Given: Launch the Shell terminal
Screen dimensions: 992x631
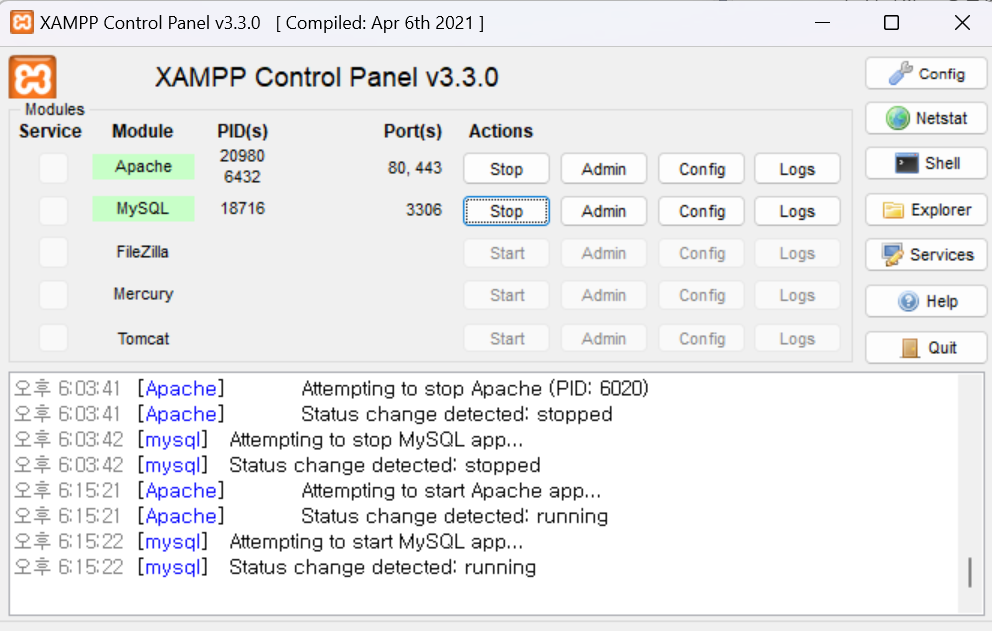Looking at the screenshot, I should coord(926,163).
